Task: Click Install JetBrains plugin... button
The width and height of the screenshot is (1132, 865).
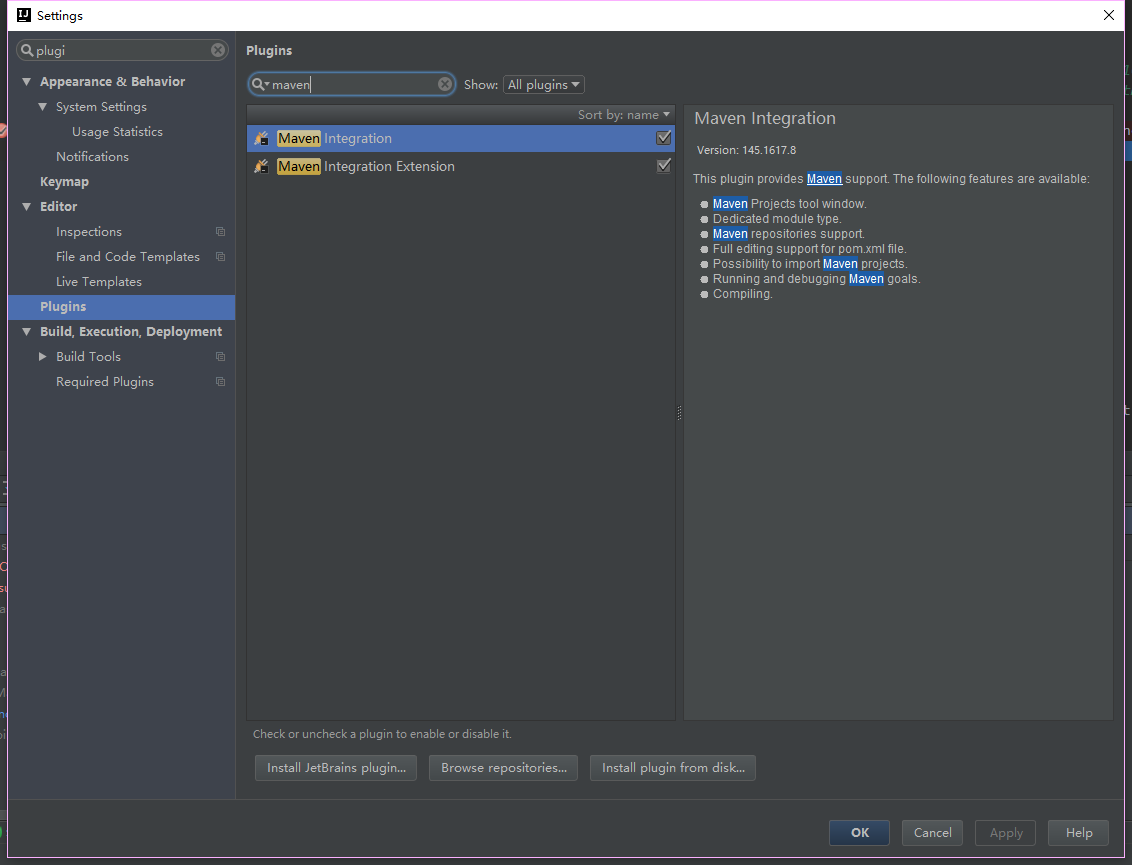Action: point(336,768)
